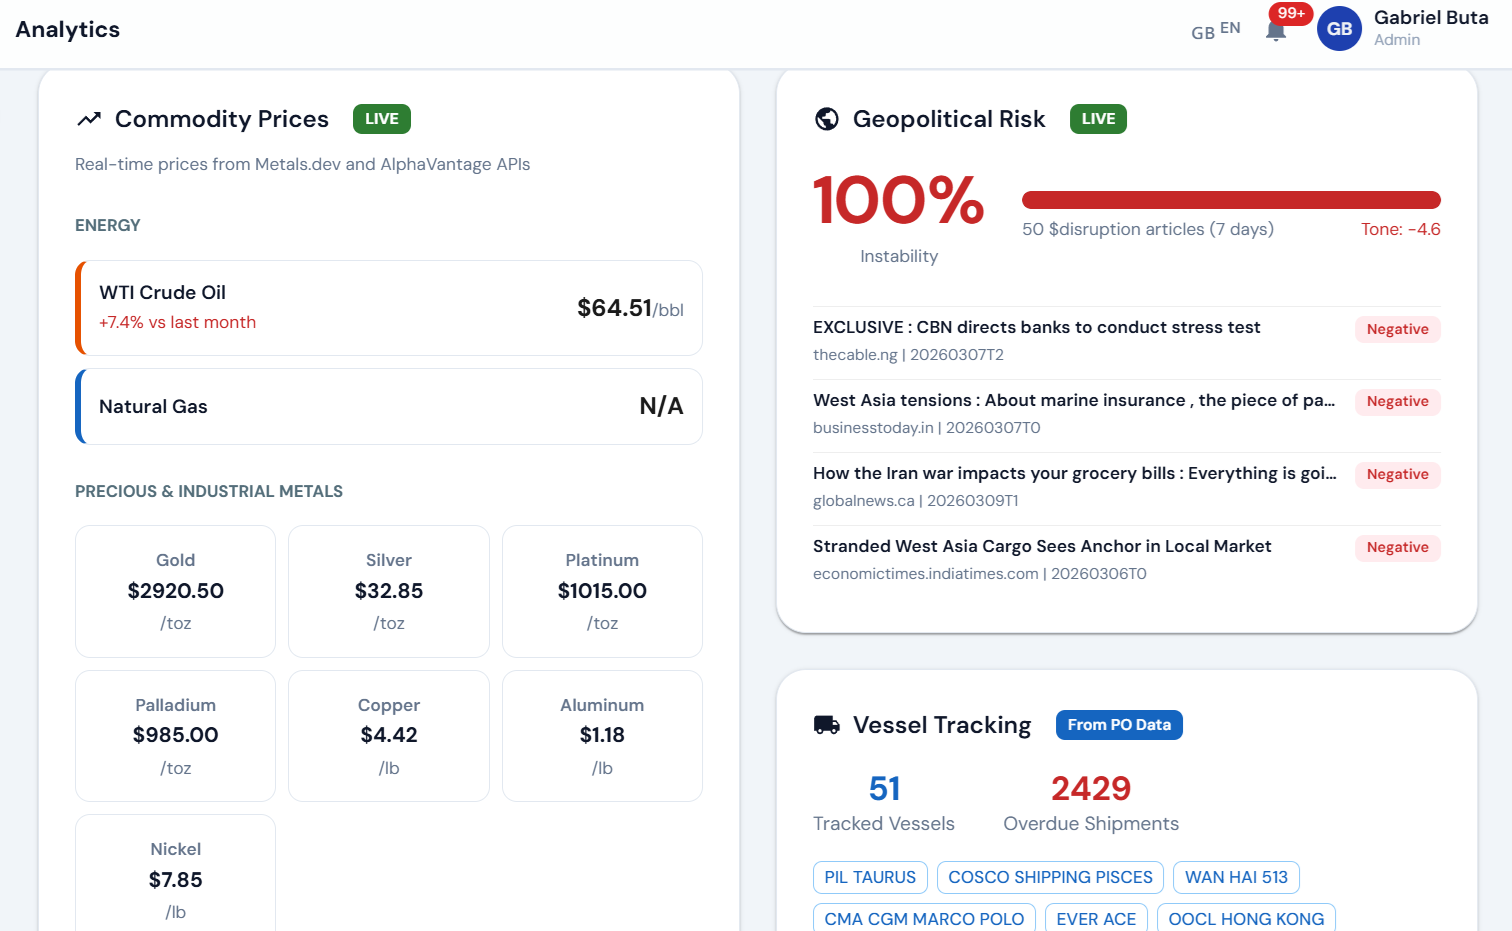Select the COSCO SHIPPING PISCES chip
The image size is (1512, 931).
pyautogui.click(x=1050, y=877)
